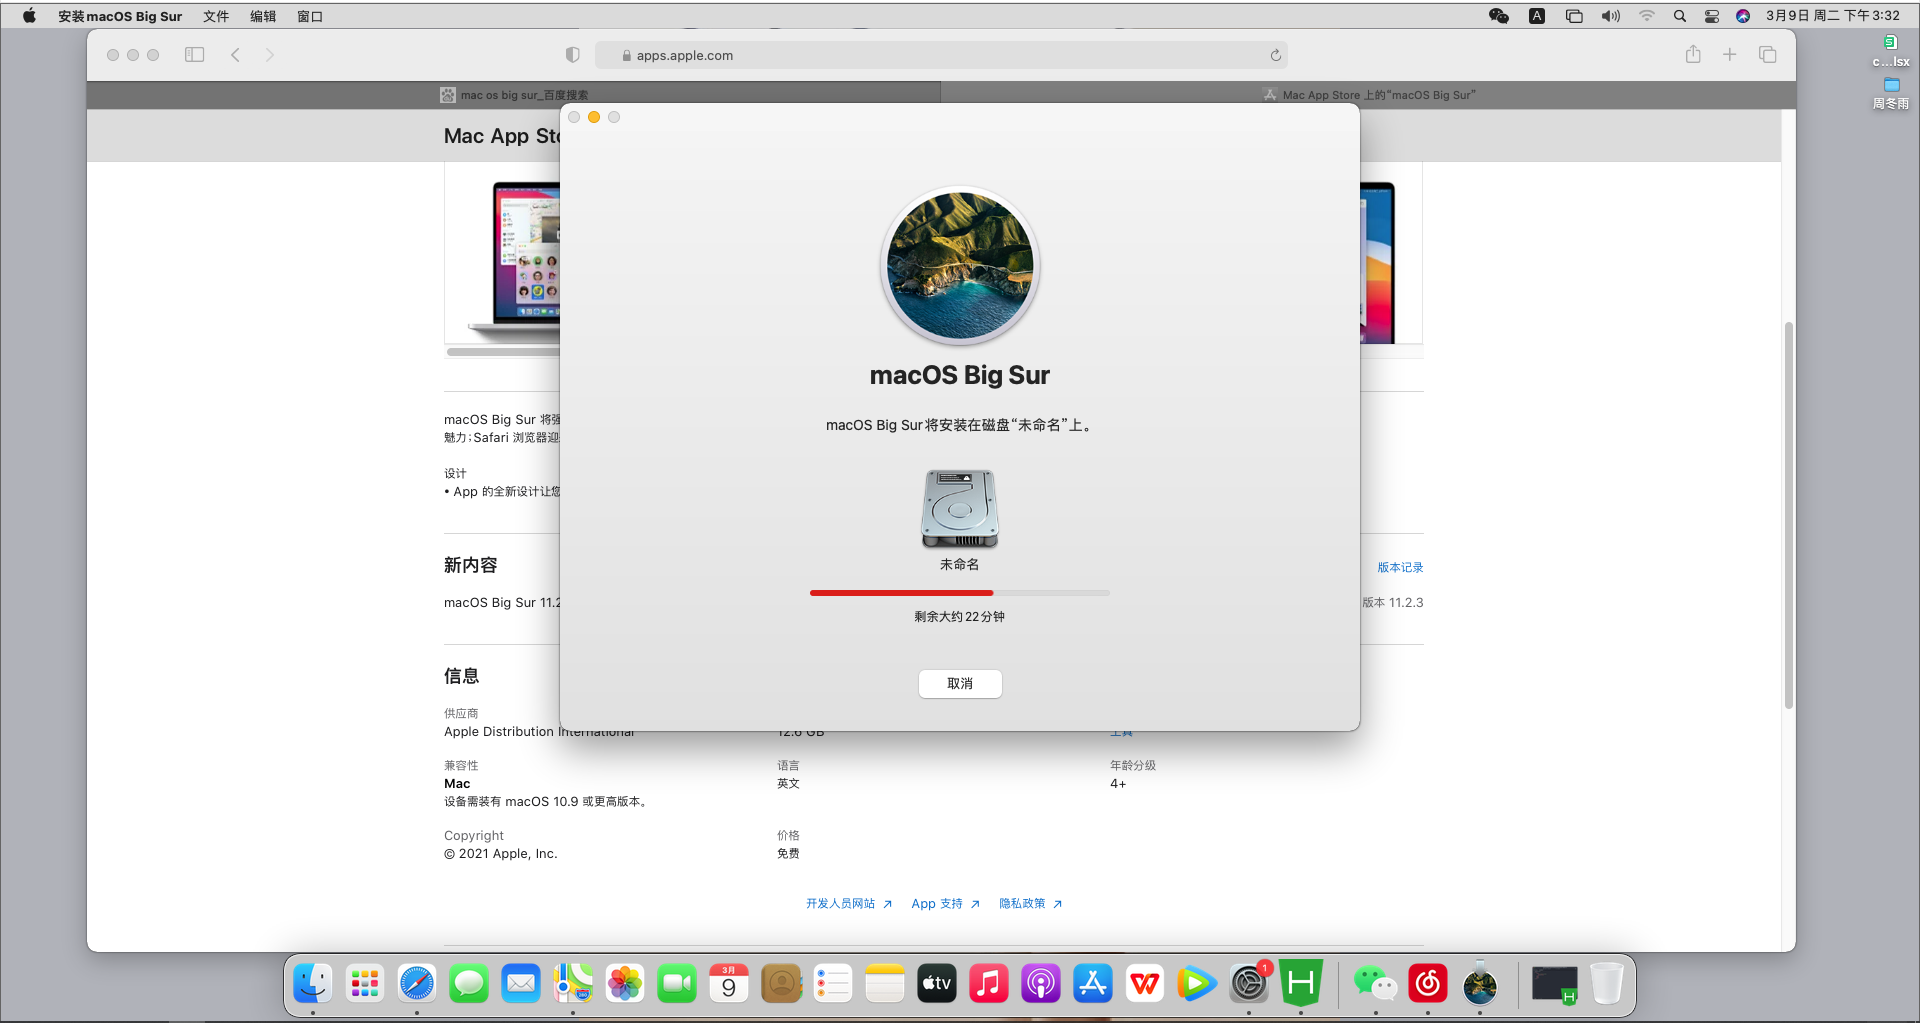Reload the page in Safari
The height and width of the screenshot is (1023, 1920).
click(1275, 55)
